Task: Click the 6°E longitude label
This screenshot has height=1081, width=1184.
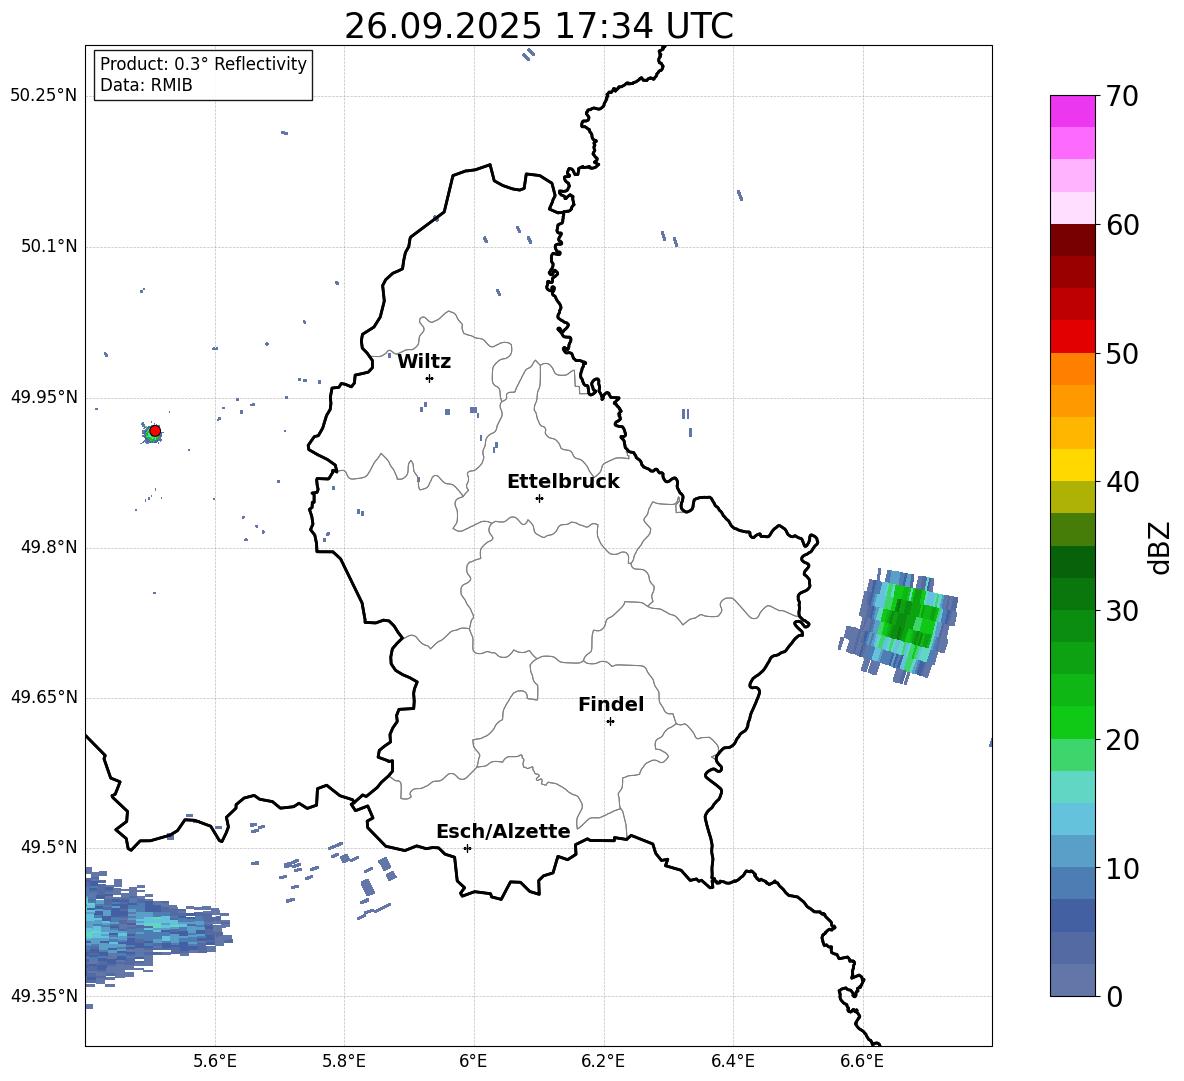Action: 473,1061
